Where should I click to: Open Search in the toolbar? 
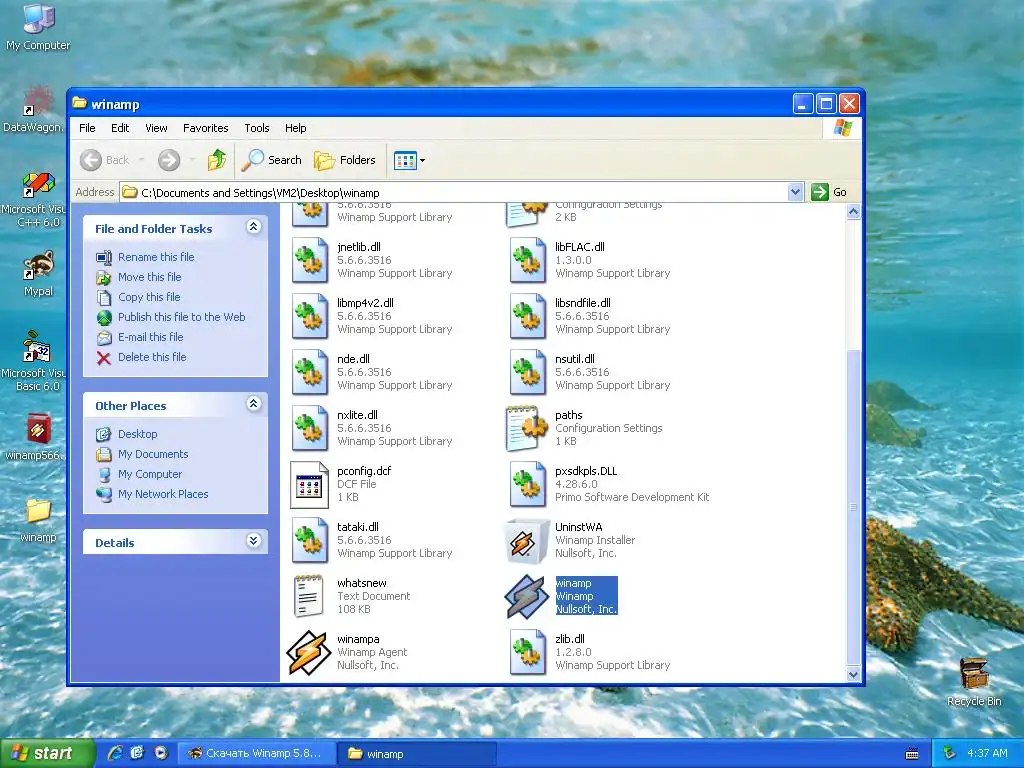(x=272, y=160)
